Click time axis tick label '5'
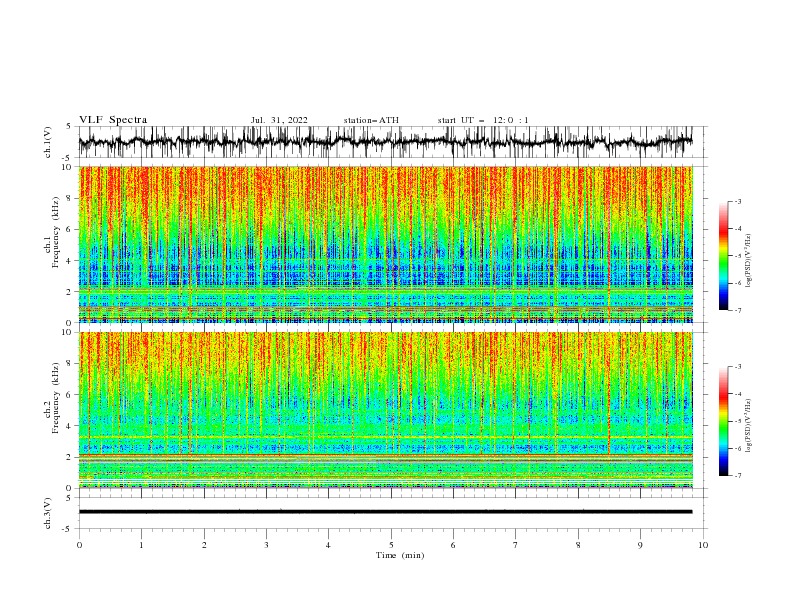This screenshot has height=612, width=792. coord(391,545)
